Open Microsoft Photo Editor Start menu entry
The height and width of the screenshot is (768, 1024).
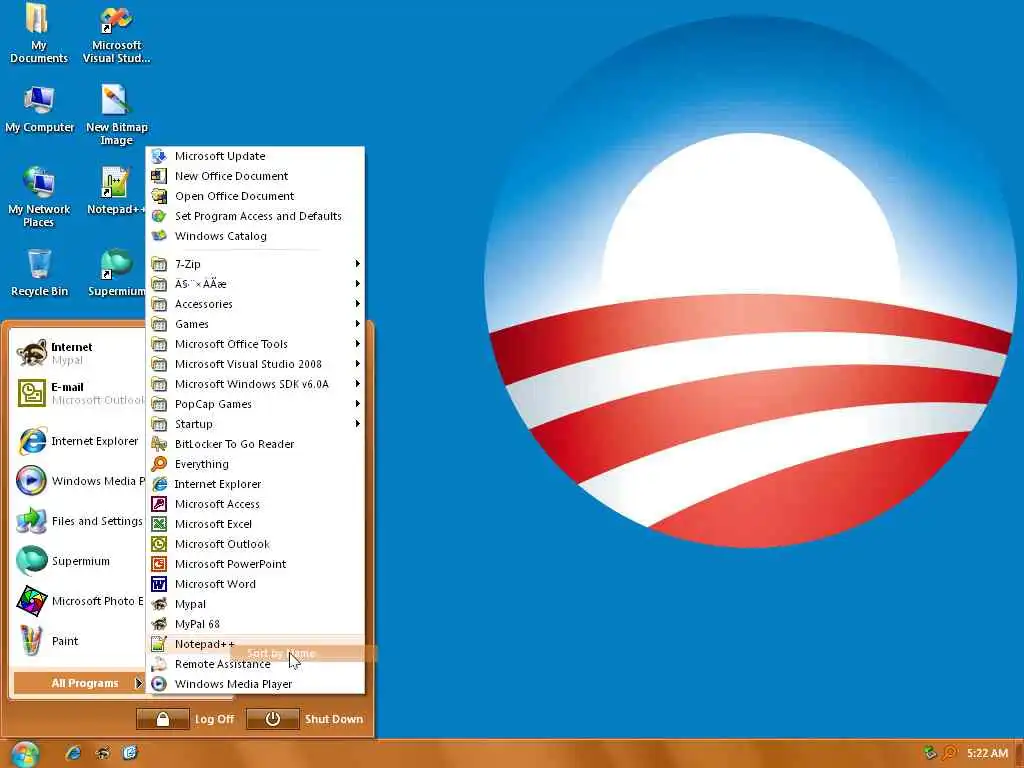78,601
